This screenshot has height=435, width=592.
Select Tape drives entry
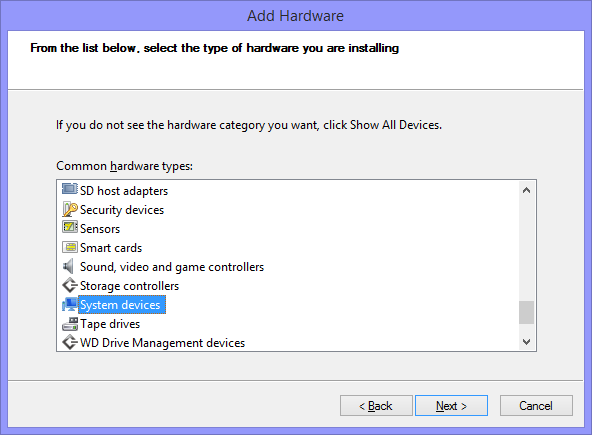[x=110, y=324]
